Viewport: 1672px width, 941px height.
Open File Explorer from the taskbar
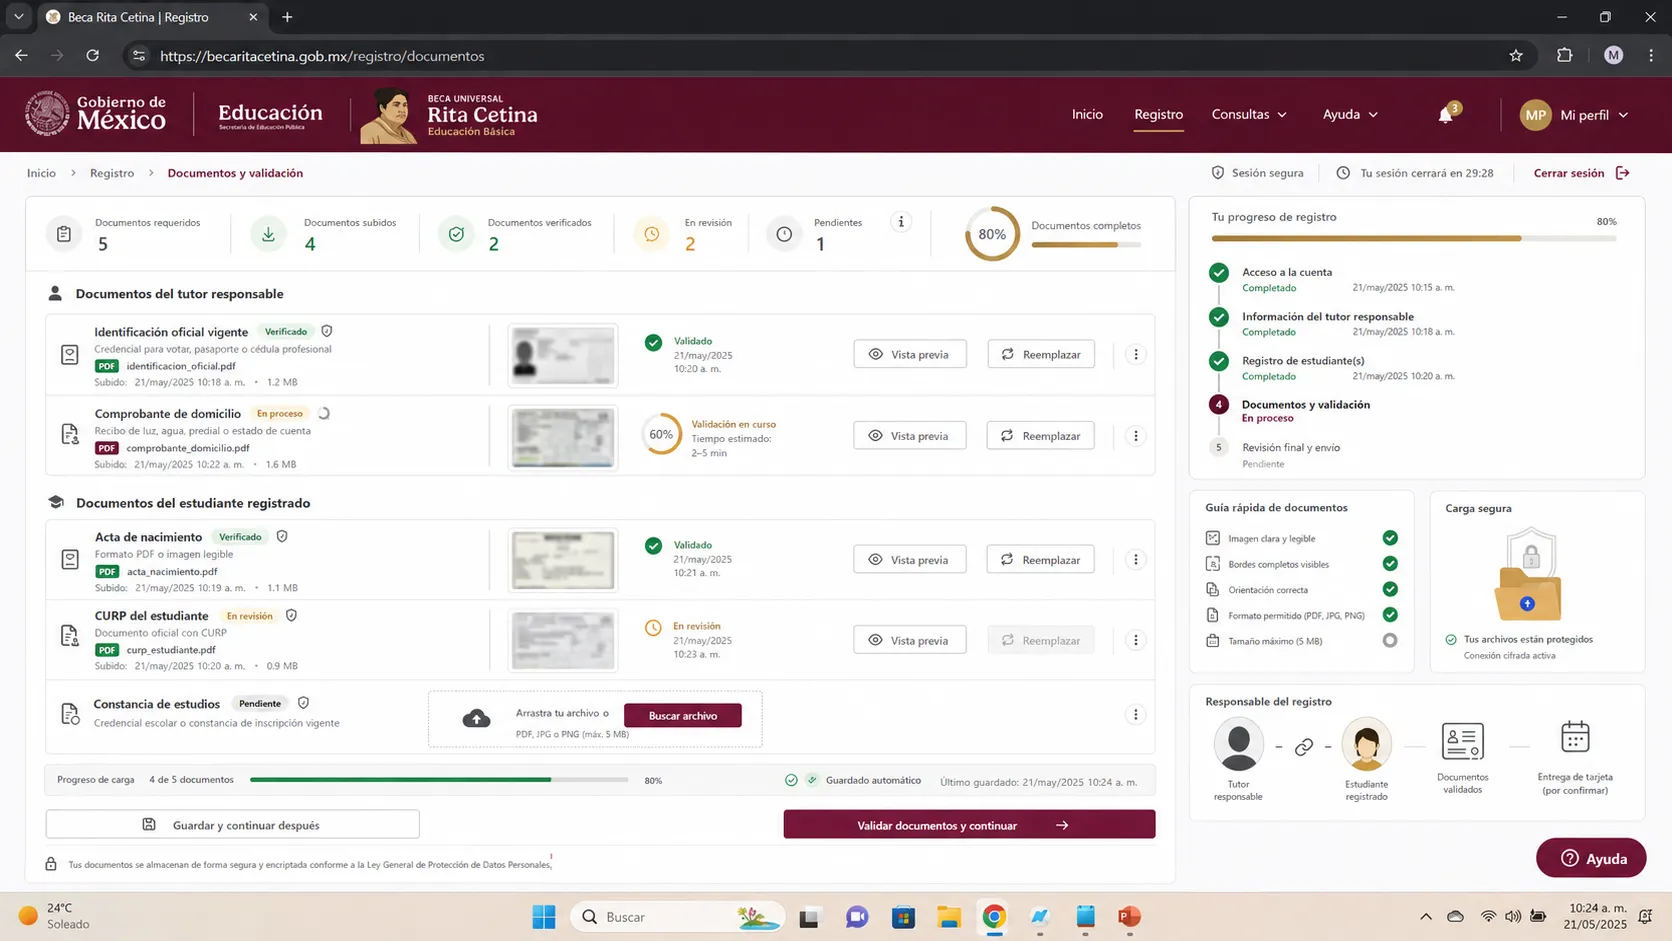(x=949, y=917)
